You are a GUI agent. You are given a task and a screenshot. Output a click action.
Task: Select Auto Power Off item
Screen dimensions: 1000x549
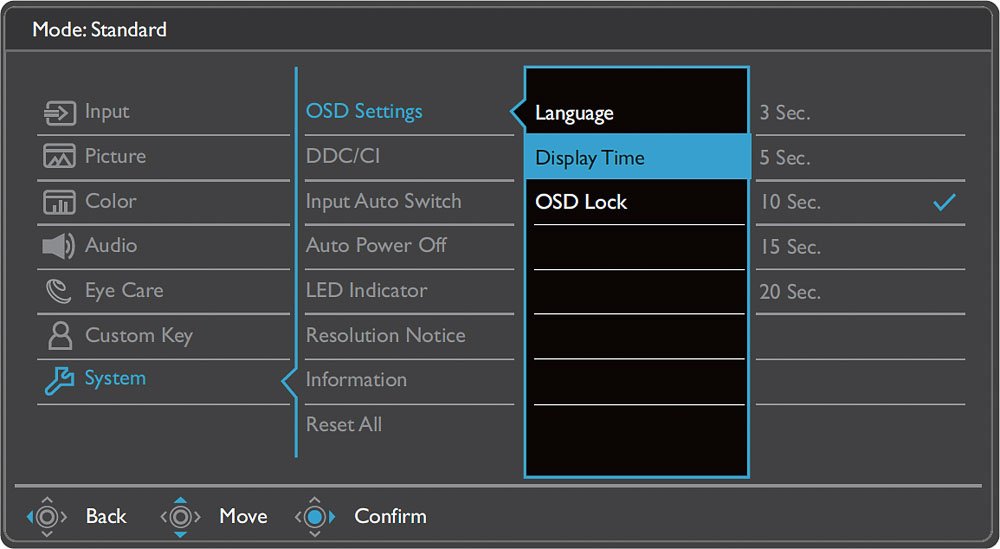pos(376,245)
